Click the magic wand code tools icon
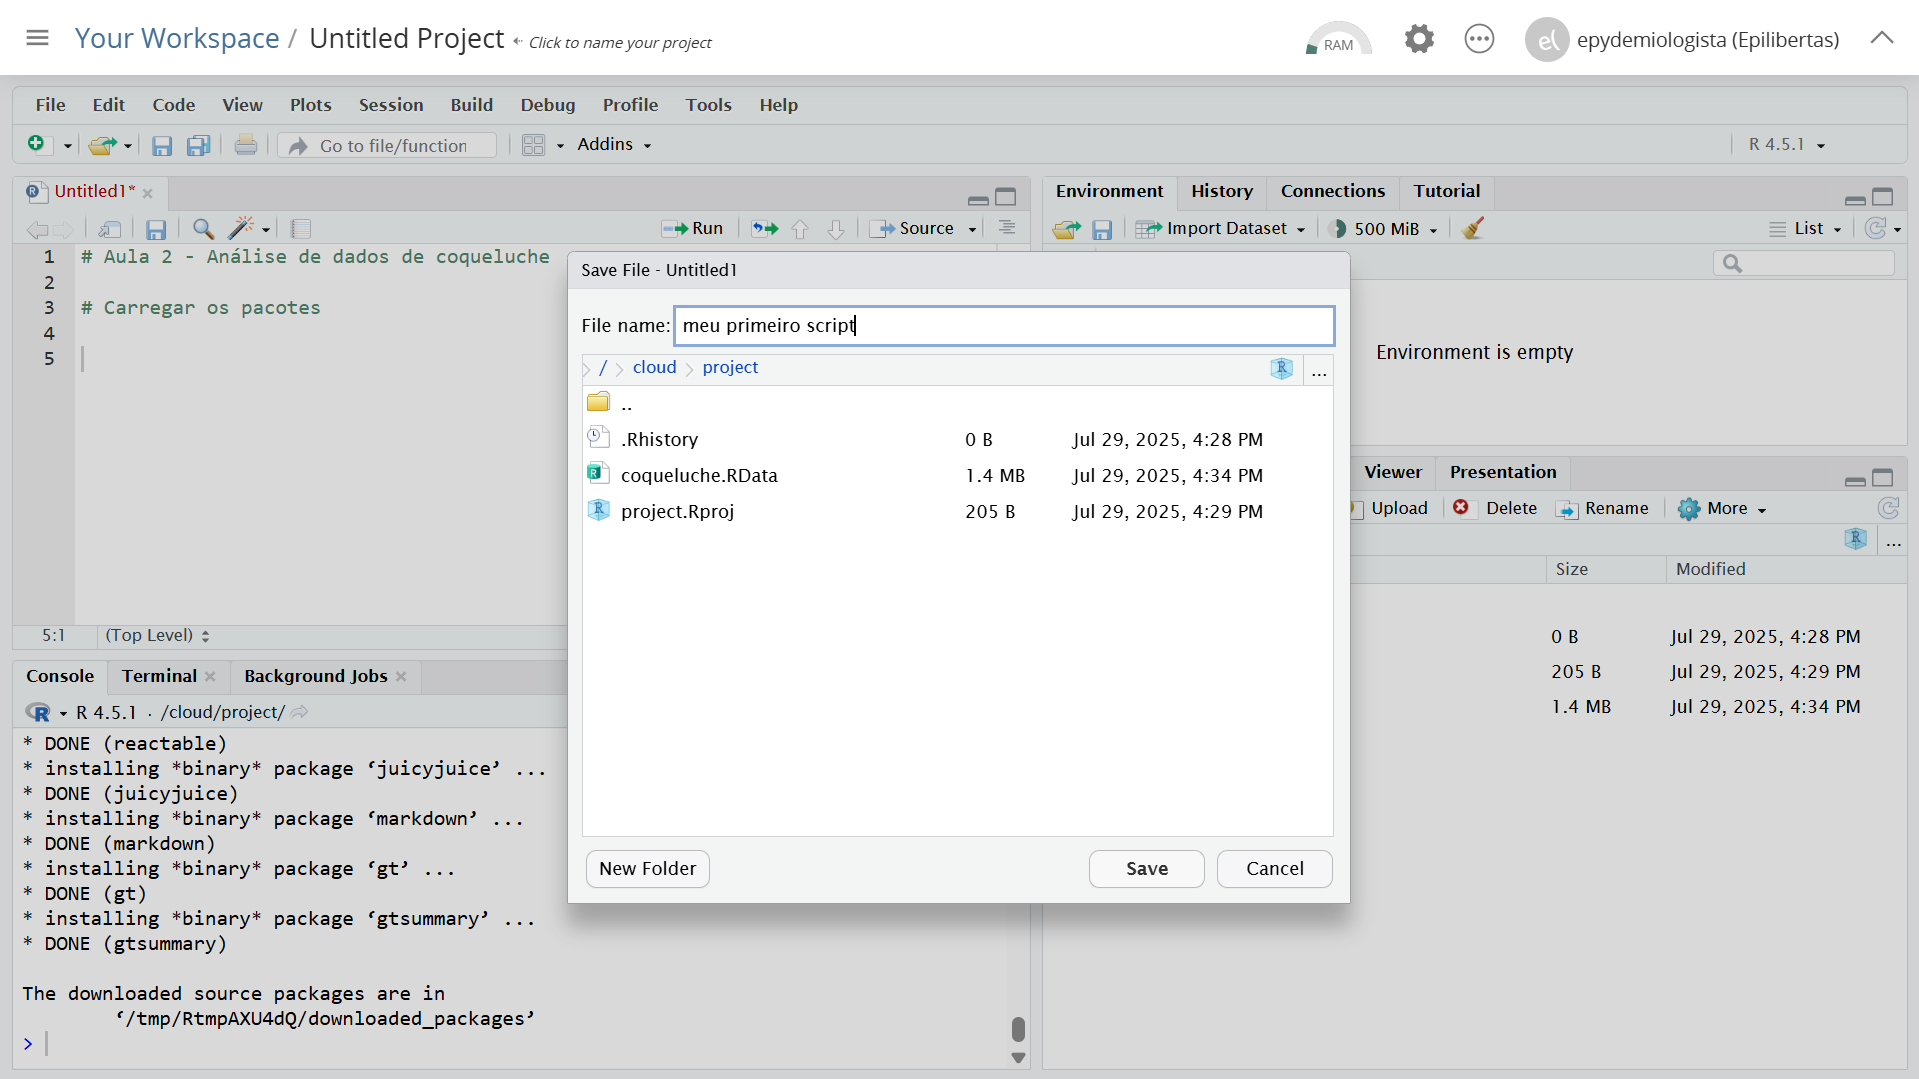The width and height of the screenshot is (1919, 1079). point(241,229)
